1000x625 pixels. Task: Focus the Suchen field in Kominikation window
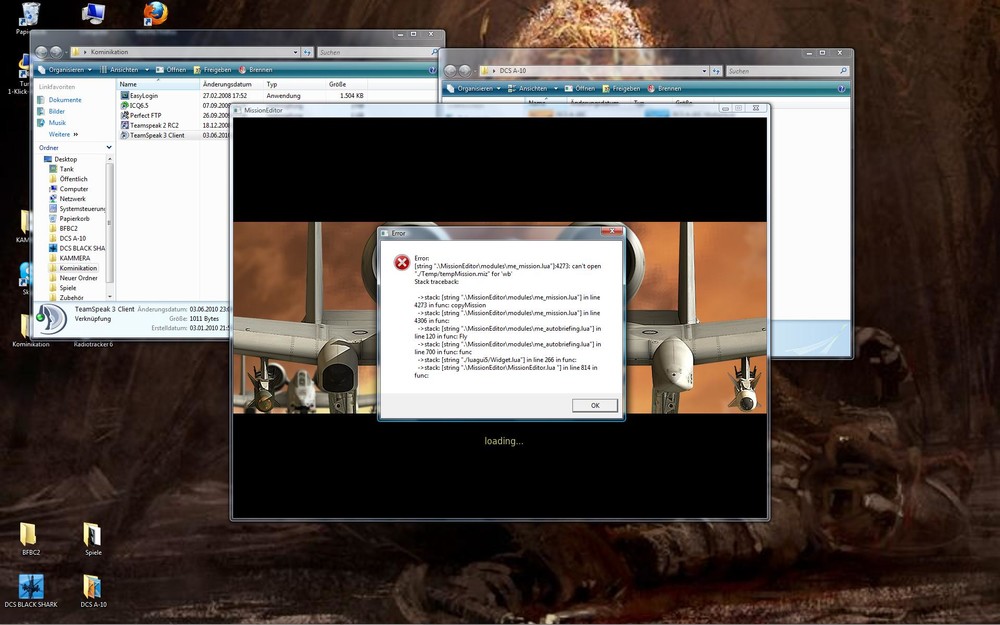[373, 52]
